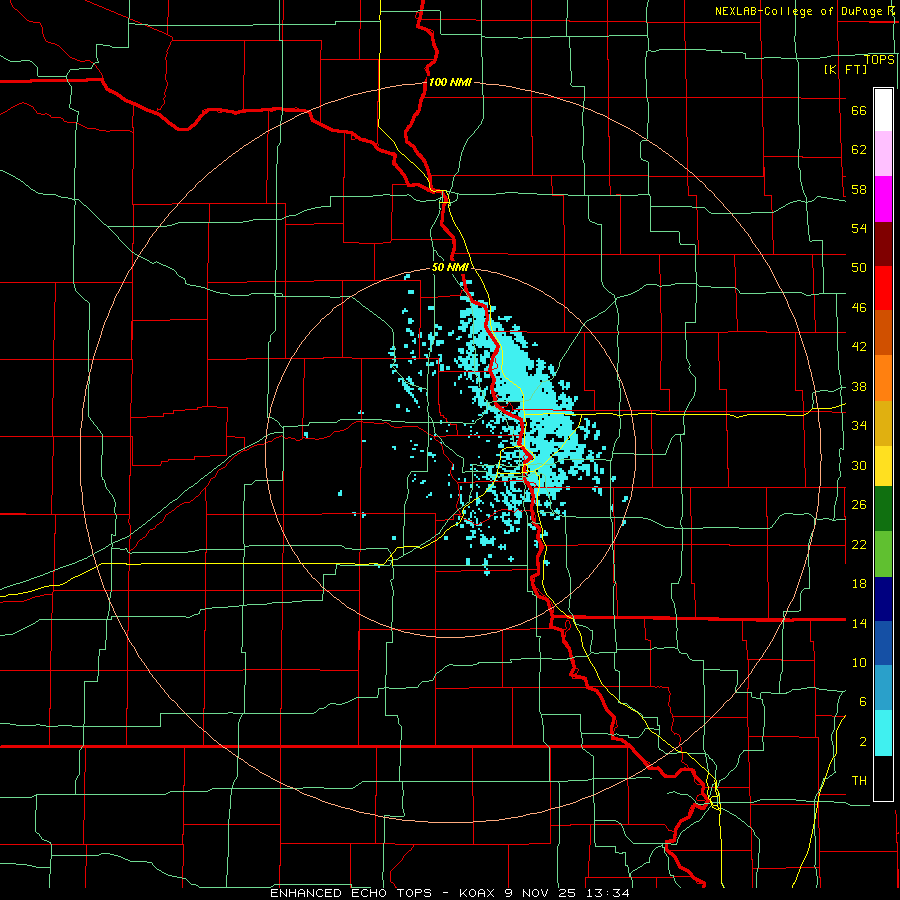Click the '50 NMI' range ring label
Image resolution: width=900 pixels, height=900 pixels.
tap(450, 267)
